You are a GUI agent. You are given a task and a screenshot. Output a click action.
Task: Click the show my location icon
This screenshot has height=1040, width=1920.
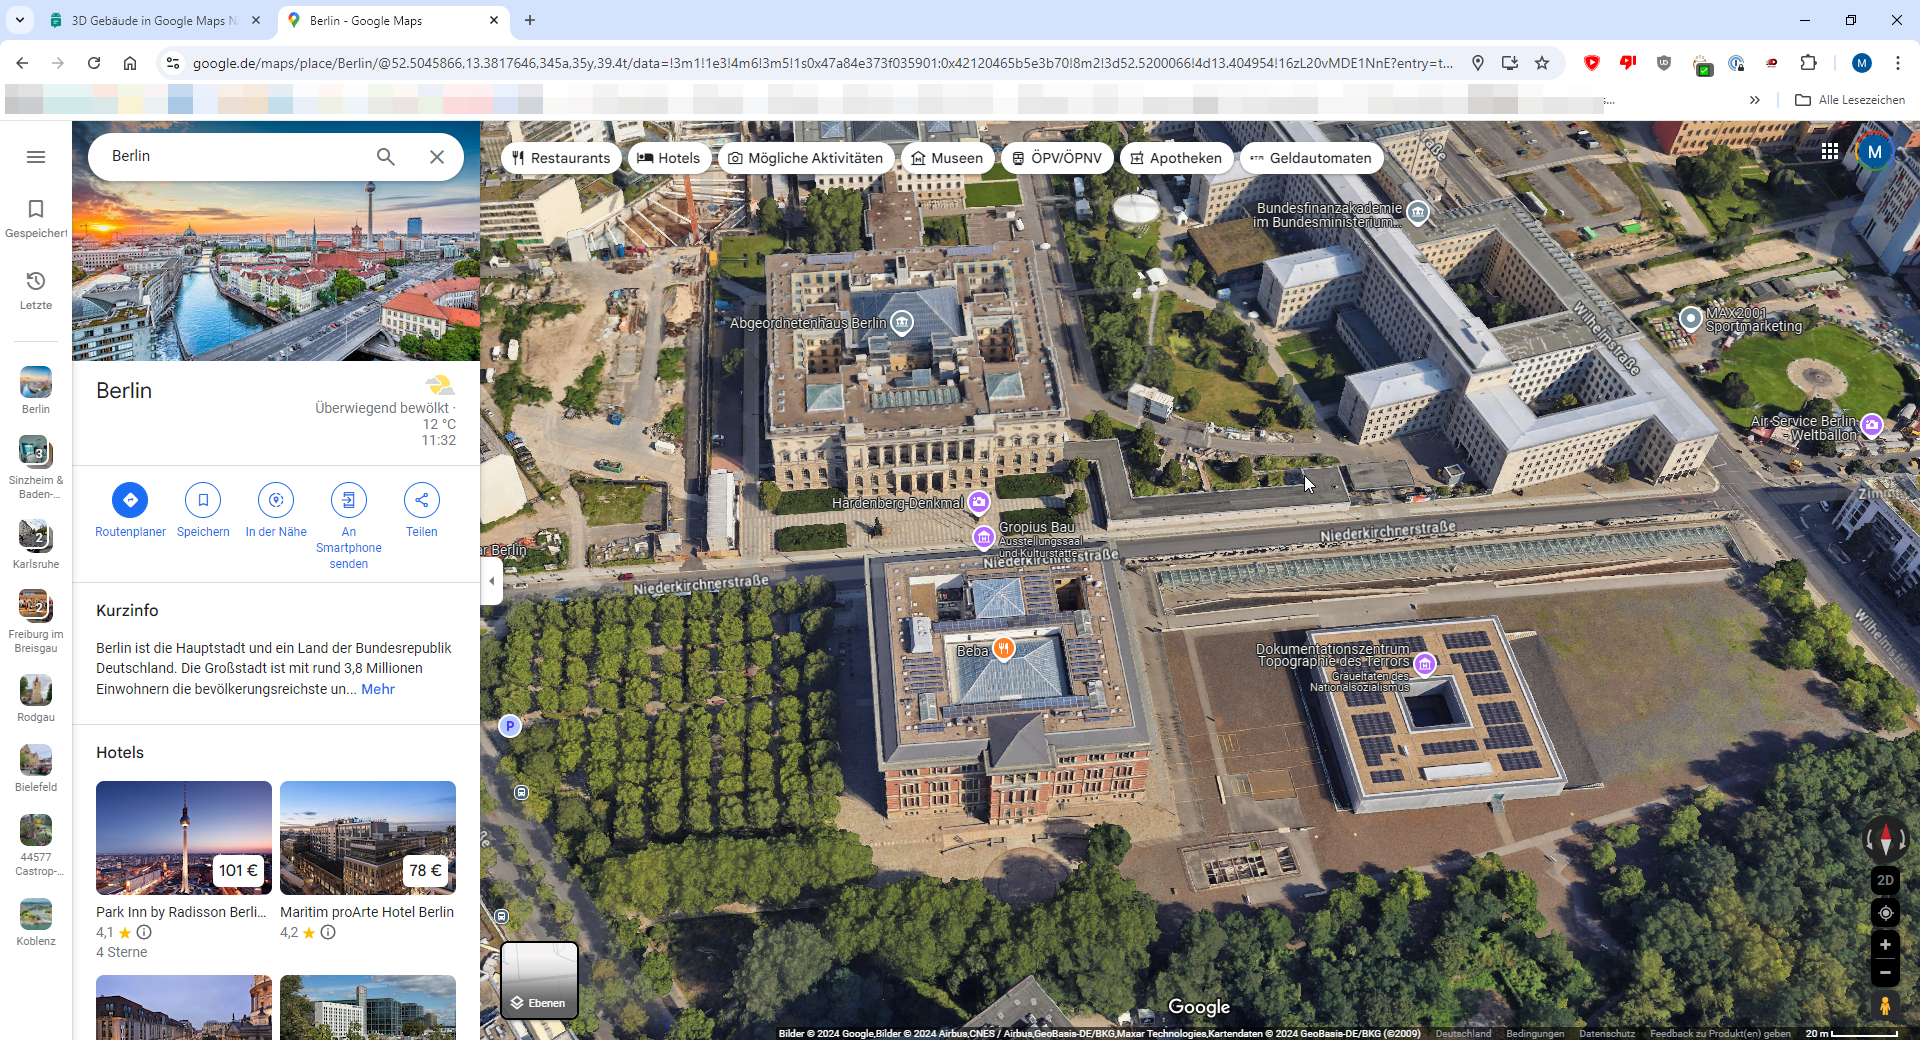pyautogui.click(x=1885, y=913)
